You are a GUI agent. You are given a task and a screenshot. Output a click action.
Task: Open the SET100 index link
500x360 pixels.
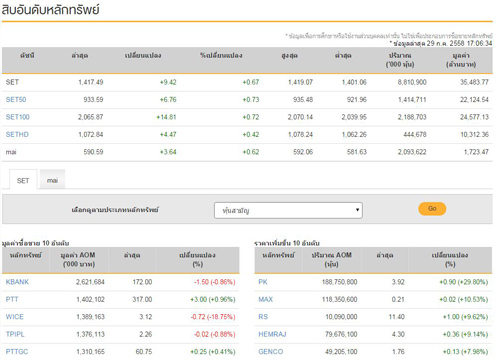click(x=18, y=117)
